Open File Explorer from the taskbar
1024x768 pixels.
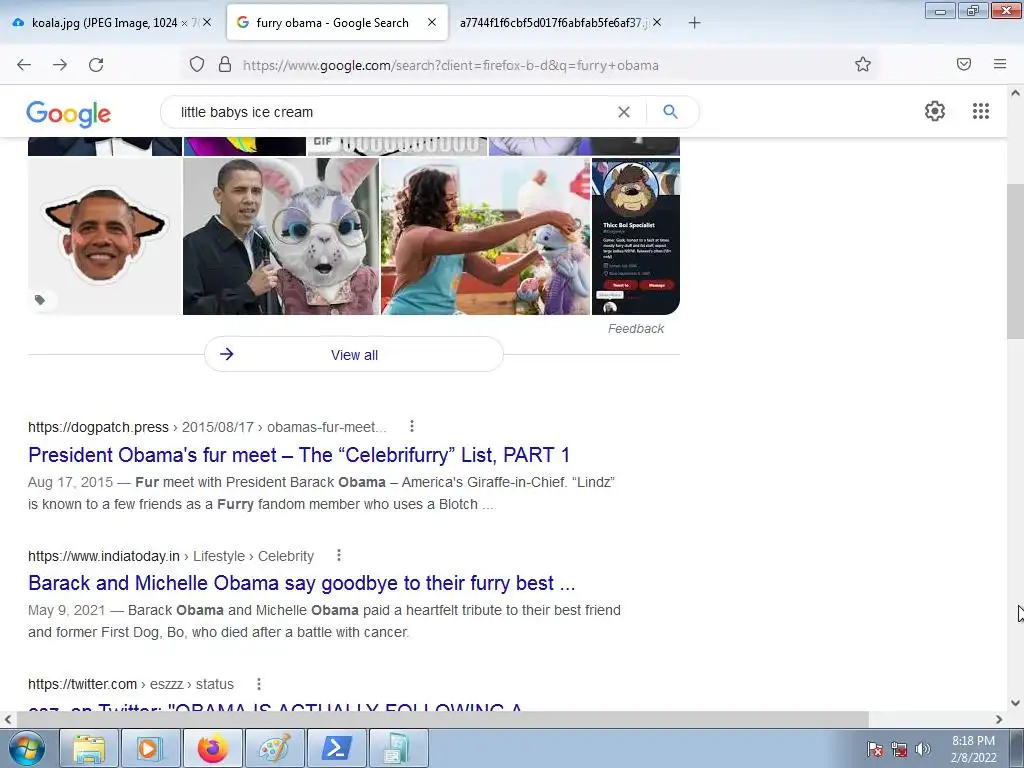click(89, 748)
